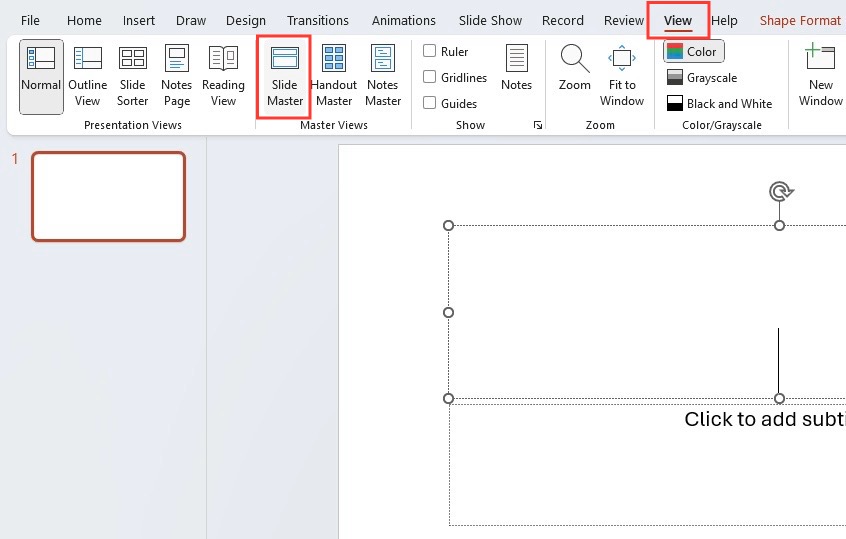Screen dimensions: 846x539
Task: Select Color display mode
Action: [x=693, y=52]
